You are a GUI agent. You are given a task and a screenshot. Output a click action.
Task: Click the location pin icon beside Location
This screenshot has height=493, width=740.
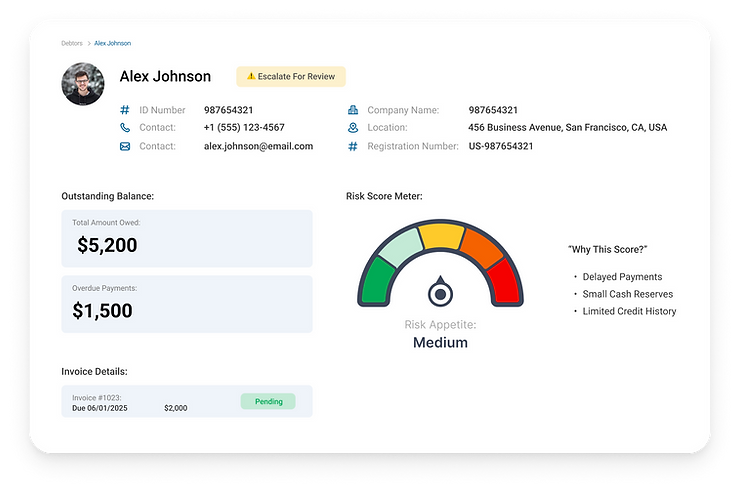(353, 127)
